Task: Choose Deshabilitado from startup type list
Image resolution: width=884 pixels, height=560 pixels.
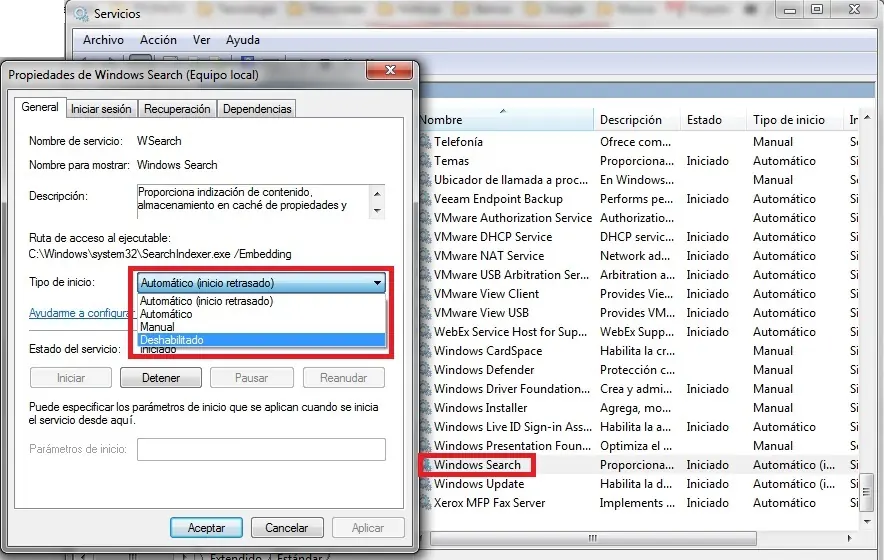Action: [262, 340]
